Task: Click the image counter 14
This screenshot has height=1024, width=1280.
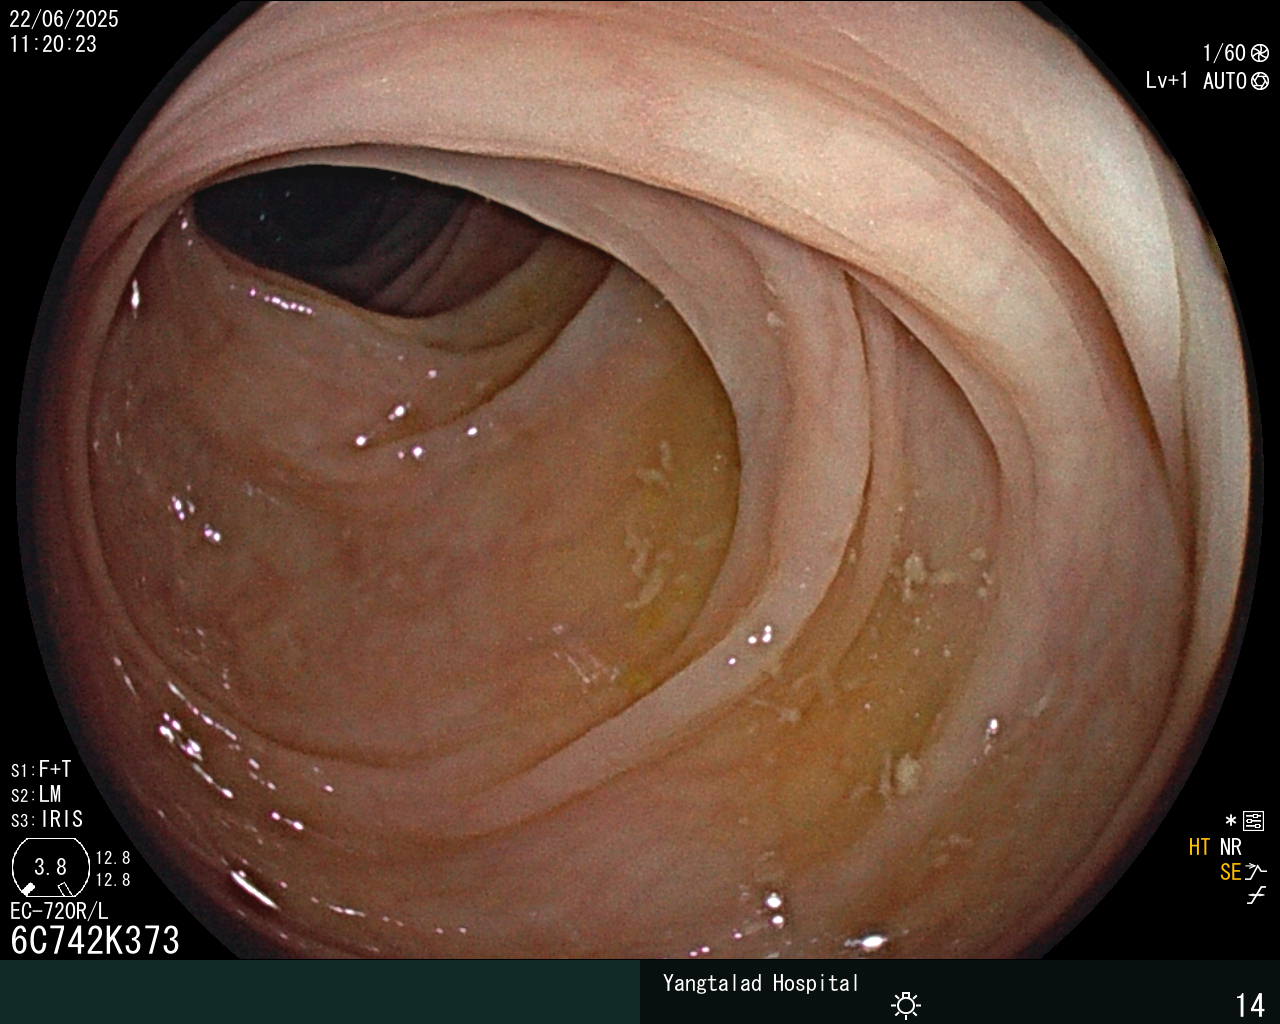Action: point(1250,1005)
